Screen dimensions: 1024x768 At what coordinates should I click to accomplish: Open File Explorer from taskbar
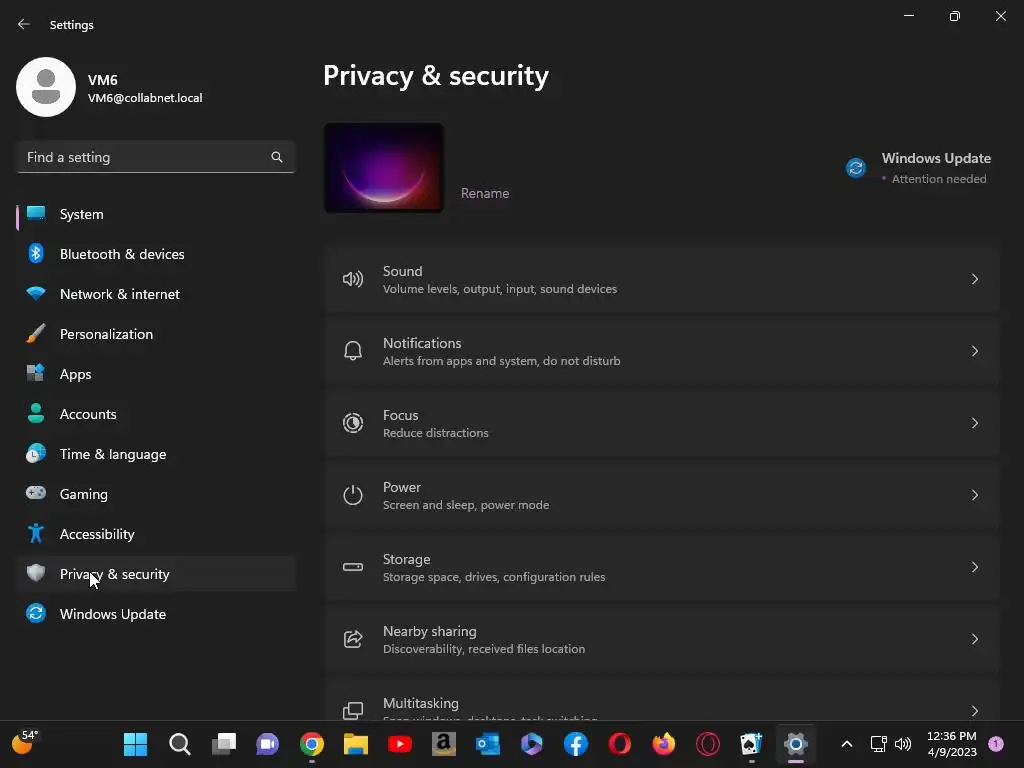pos(356,744)
